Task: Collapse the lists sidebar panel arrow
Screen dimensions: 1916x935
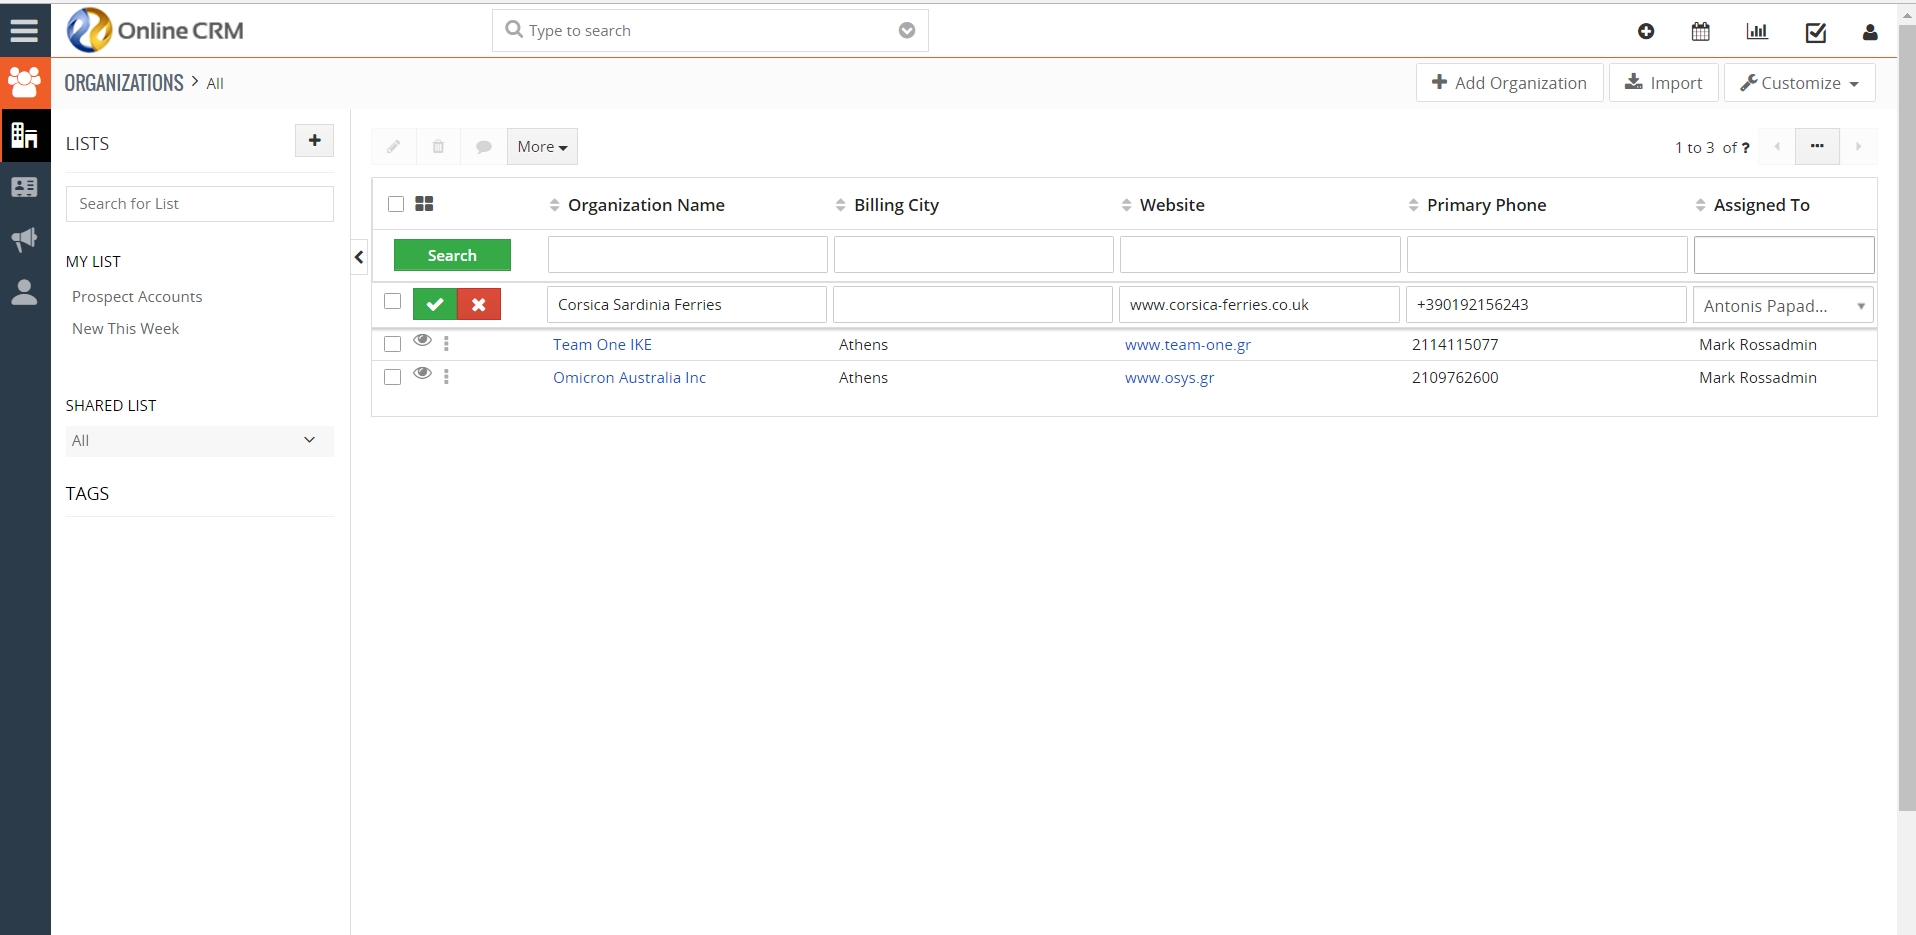Action: 359,257
